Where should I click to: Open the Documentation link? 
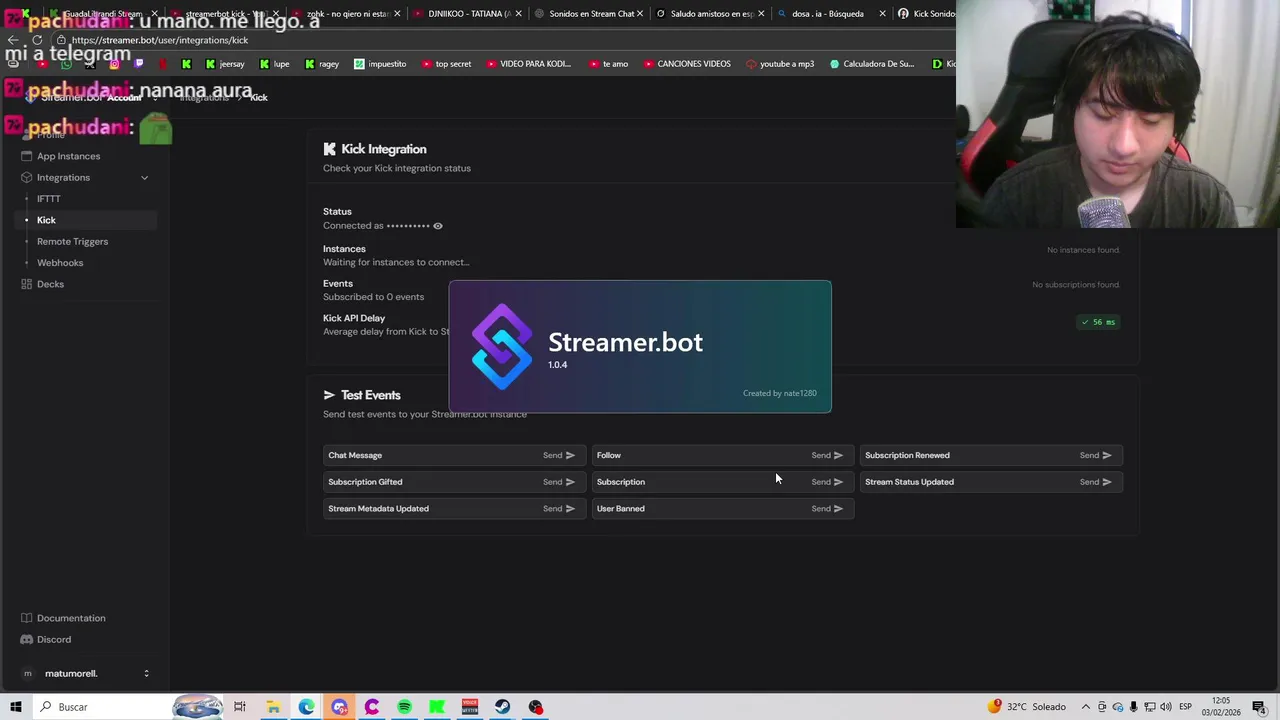pyautogui.click(x=70, y=618)
